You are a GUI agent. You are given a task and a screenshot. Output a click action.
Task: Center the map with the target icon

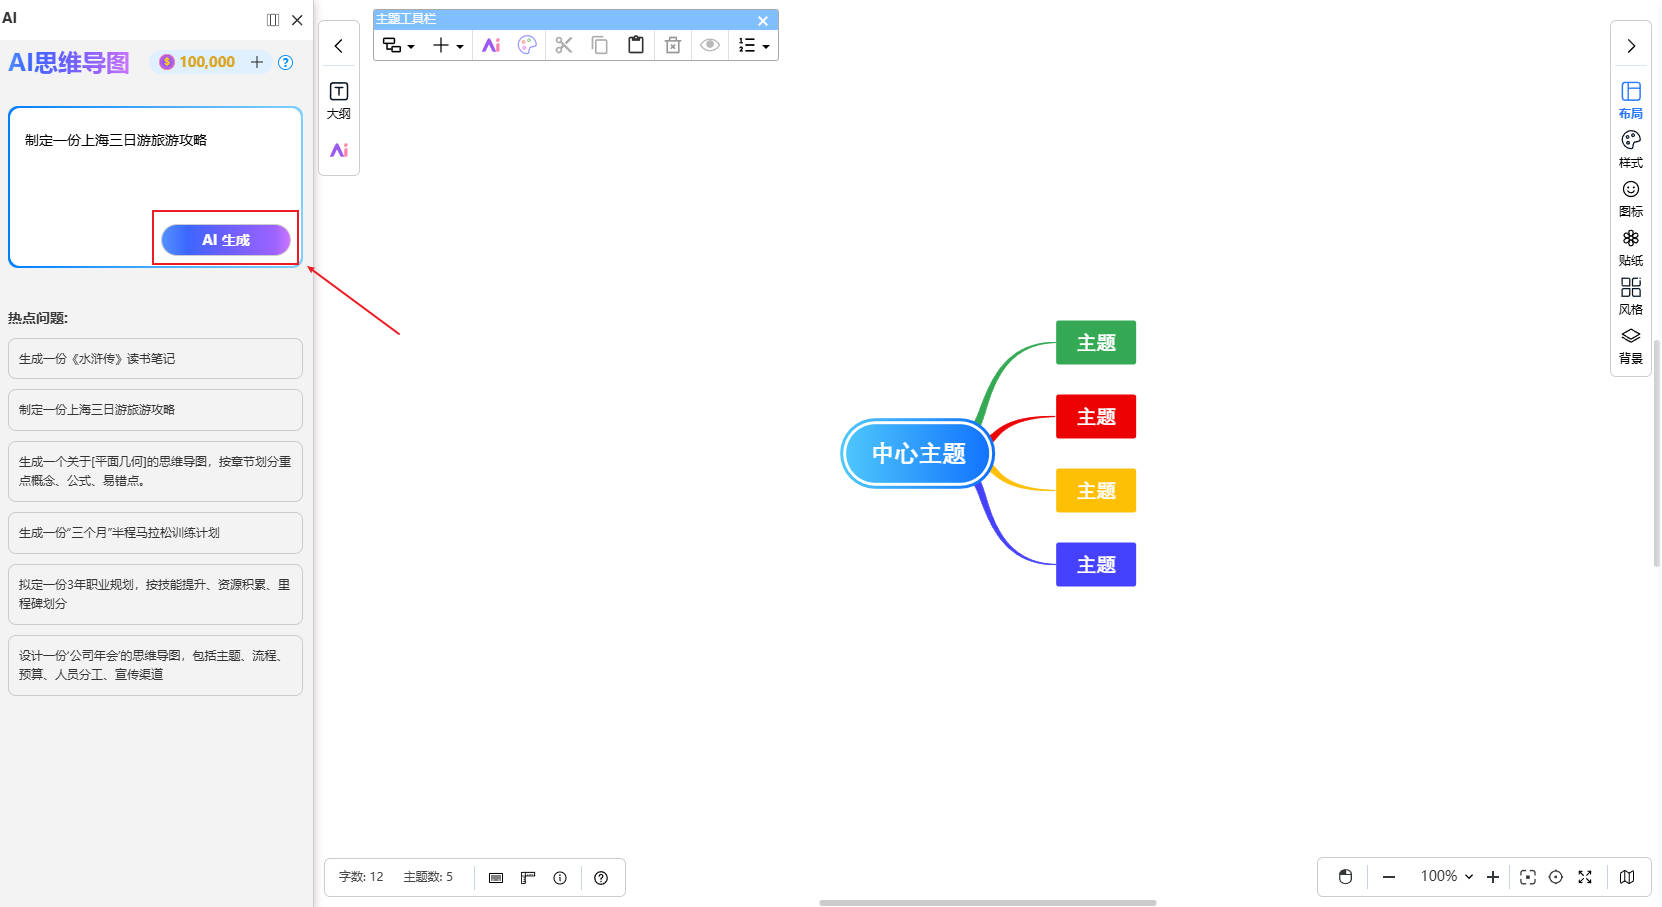pyautogui.click(x=1556, y=877)
